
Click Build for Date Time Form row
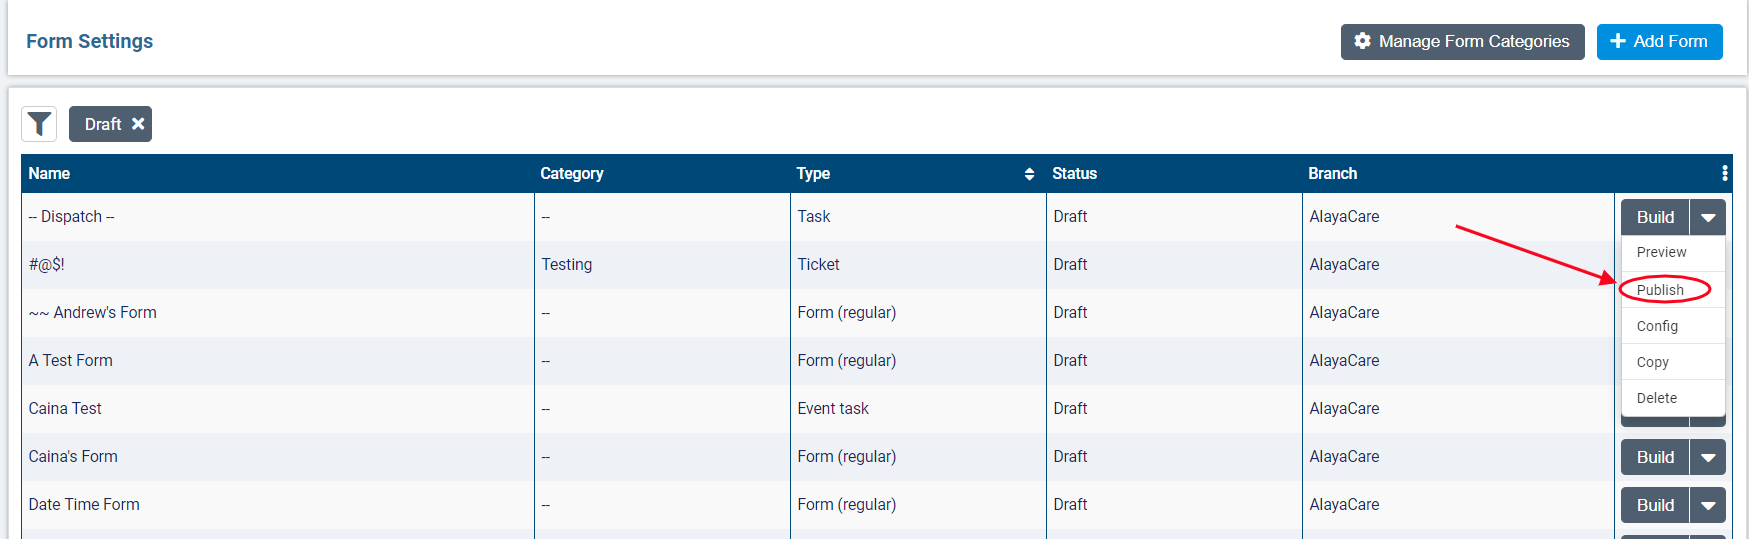(1655, 505)
